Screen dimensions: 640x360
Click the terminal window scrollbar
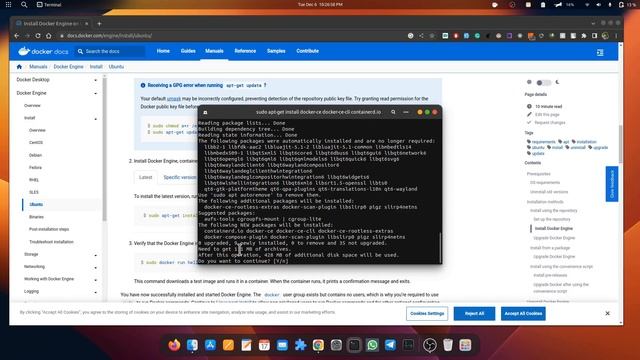click(440, 247)
